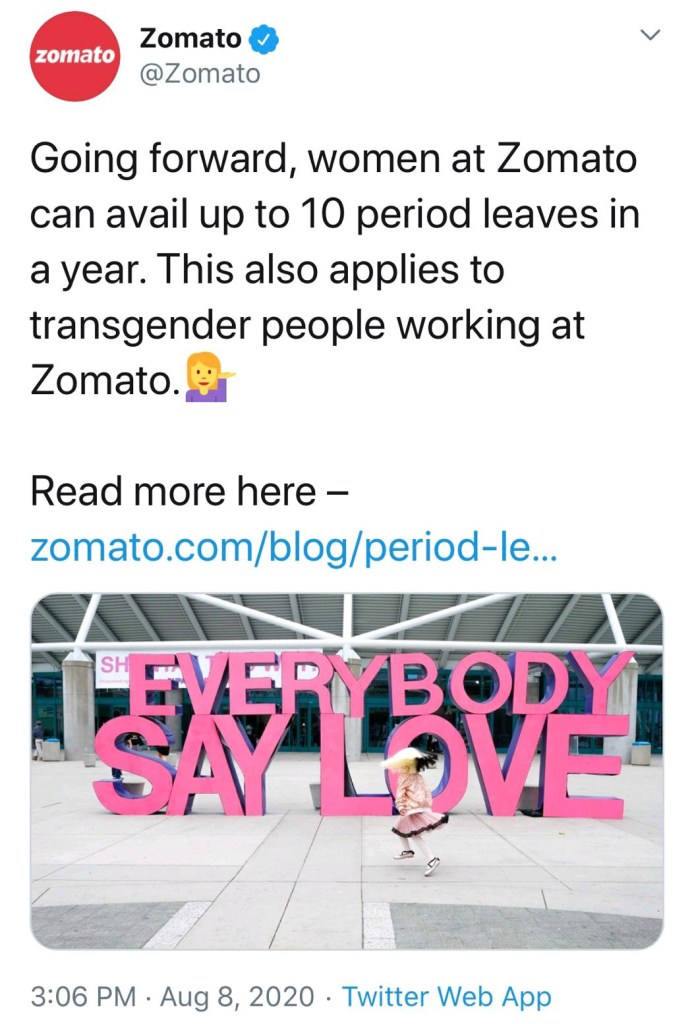Screen dimensions: 694x1024
Task: Open the "Twitter Web App" source link
Action: point(446,996)
